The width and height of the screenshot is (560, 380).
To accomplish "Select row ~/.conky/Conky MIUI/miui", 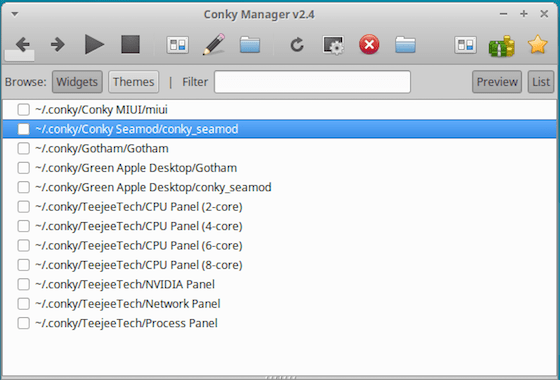I will (280, 110).
